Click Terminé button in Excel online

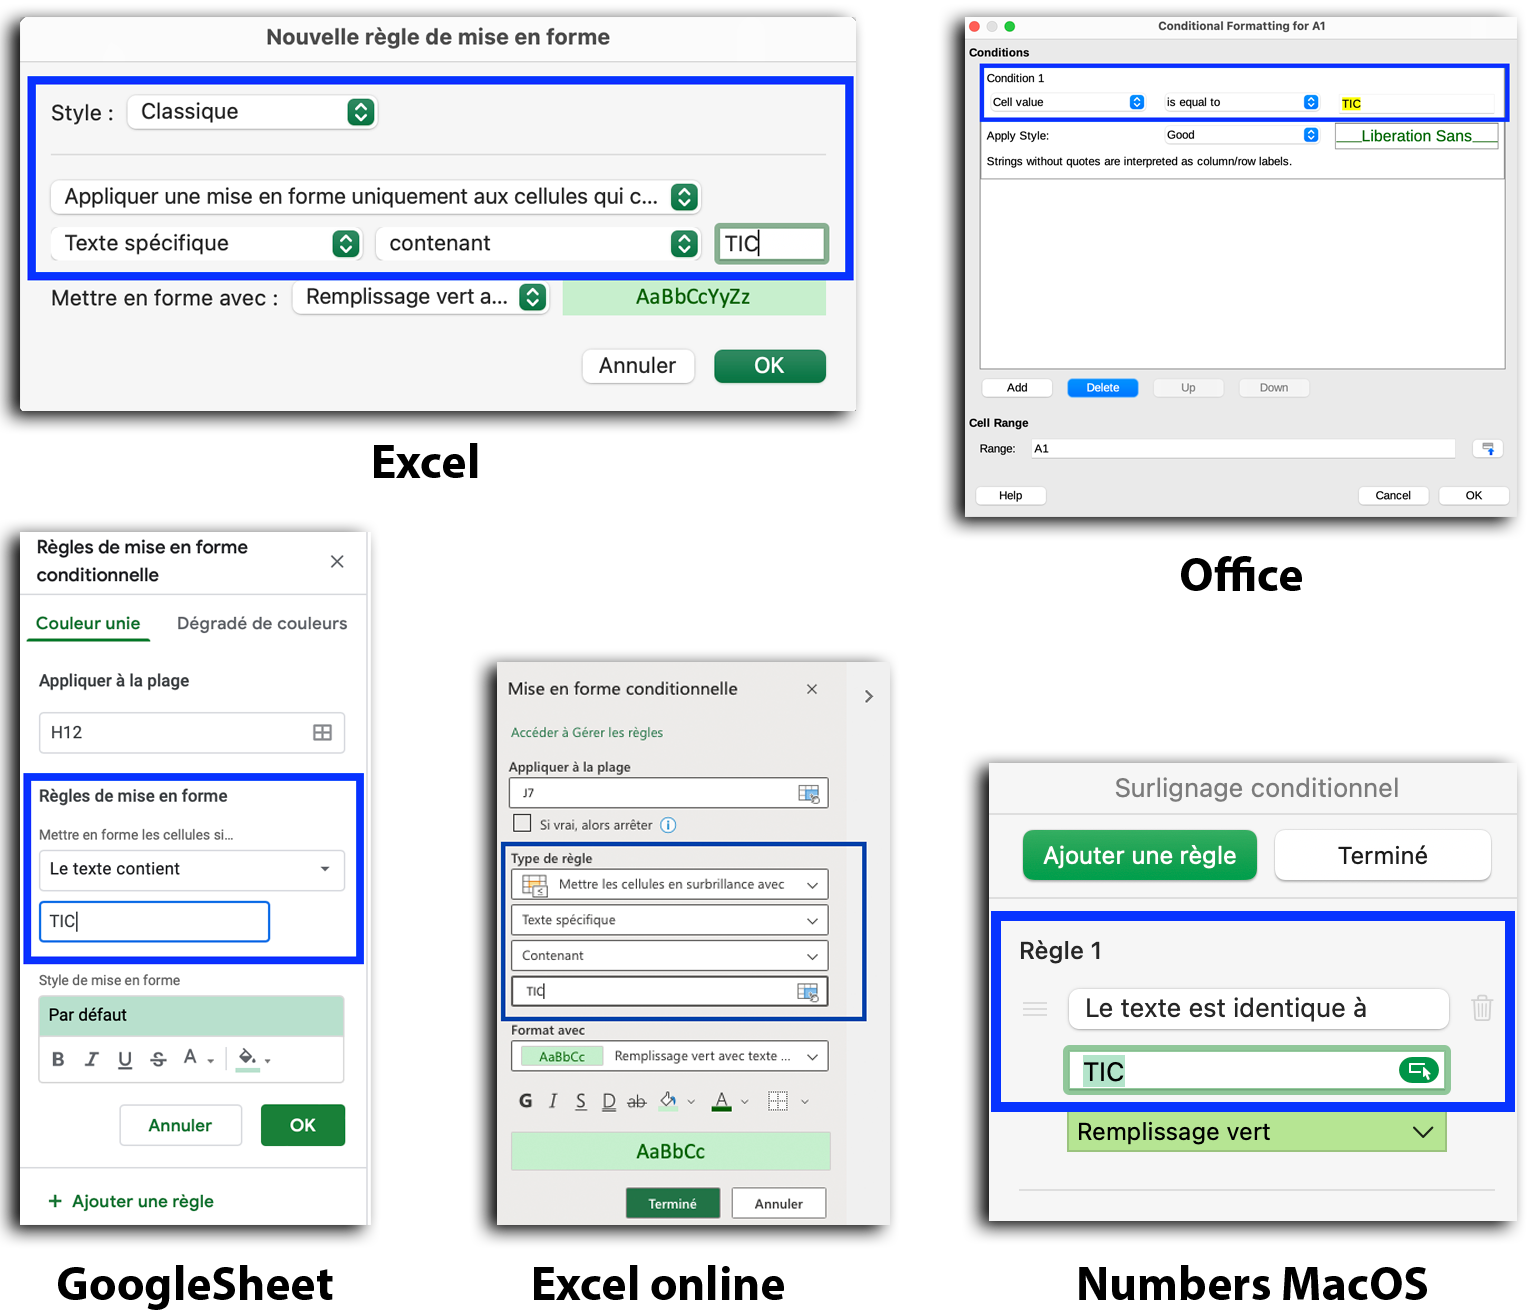coord(673,1203)
